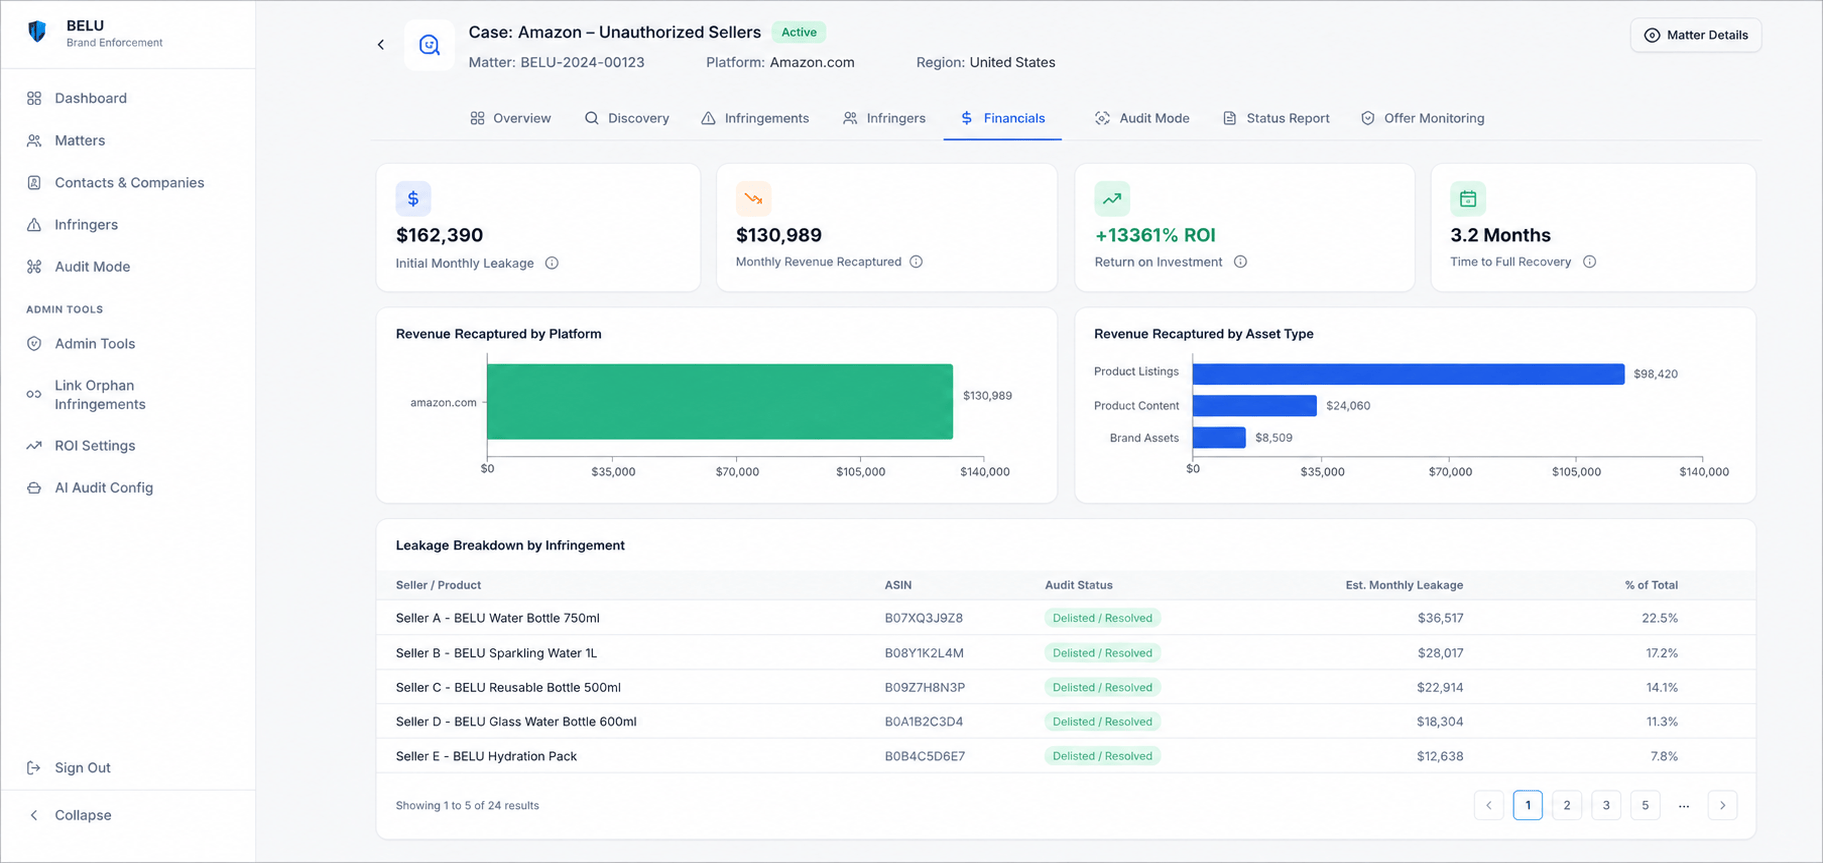Click the calendar icon on recovery card
The width and height of the screenshot is (1823, 863).
[x=1468, y=199]
